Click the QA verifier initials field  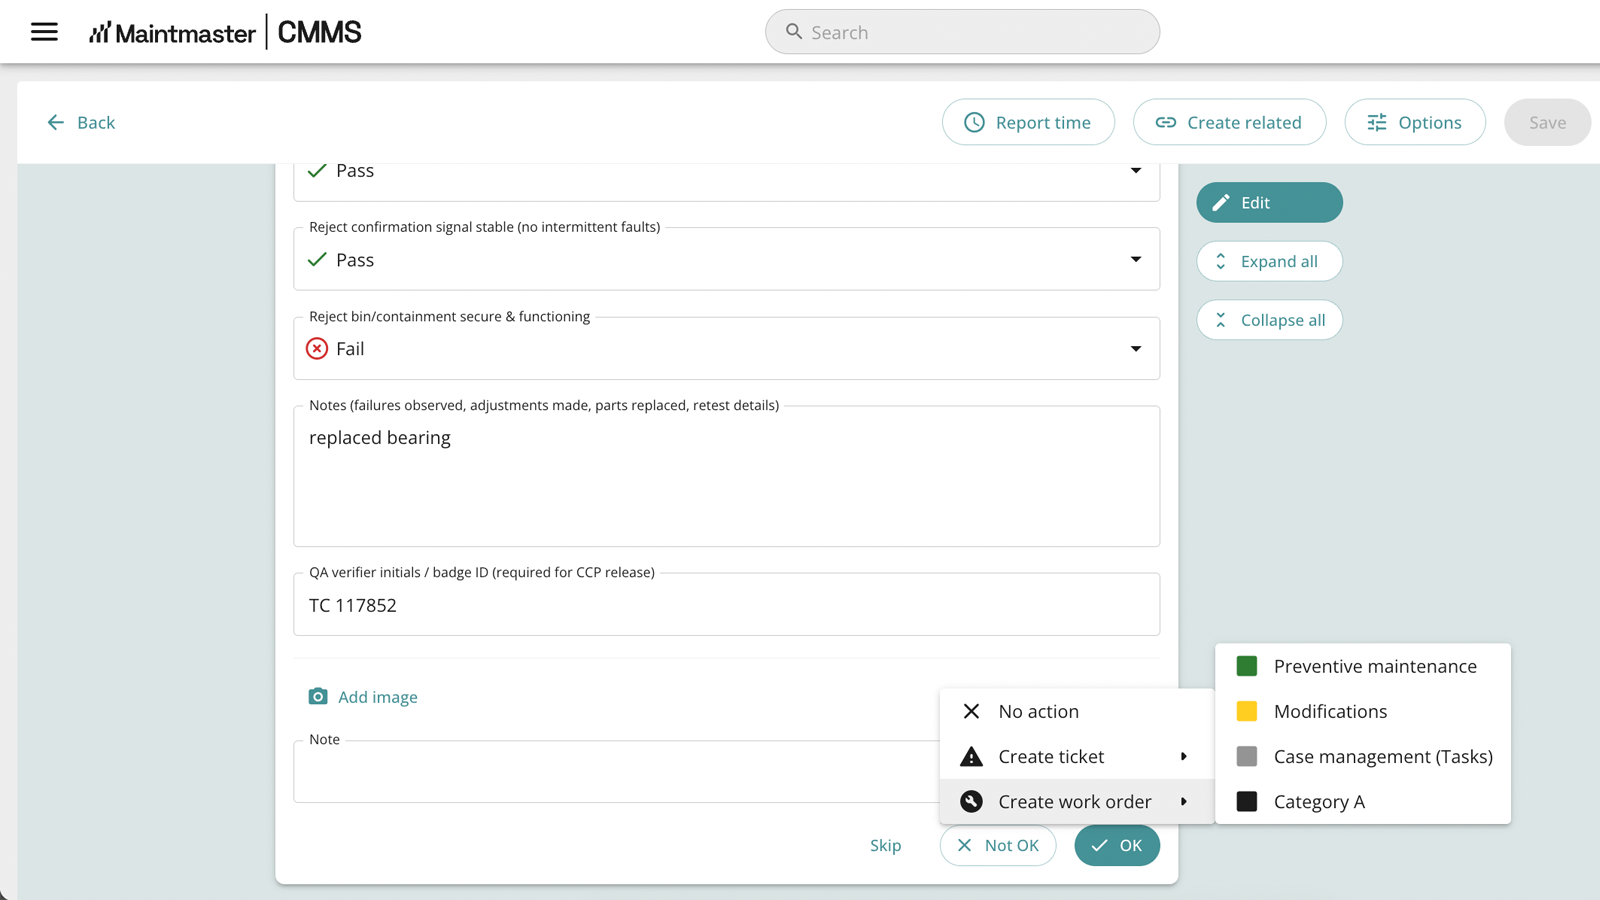pos(726,604)
